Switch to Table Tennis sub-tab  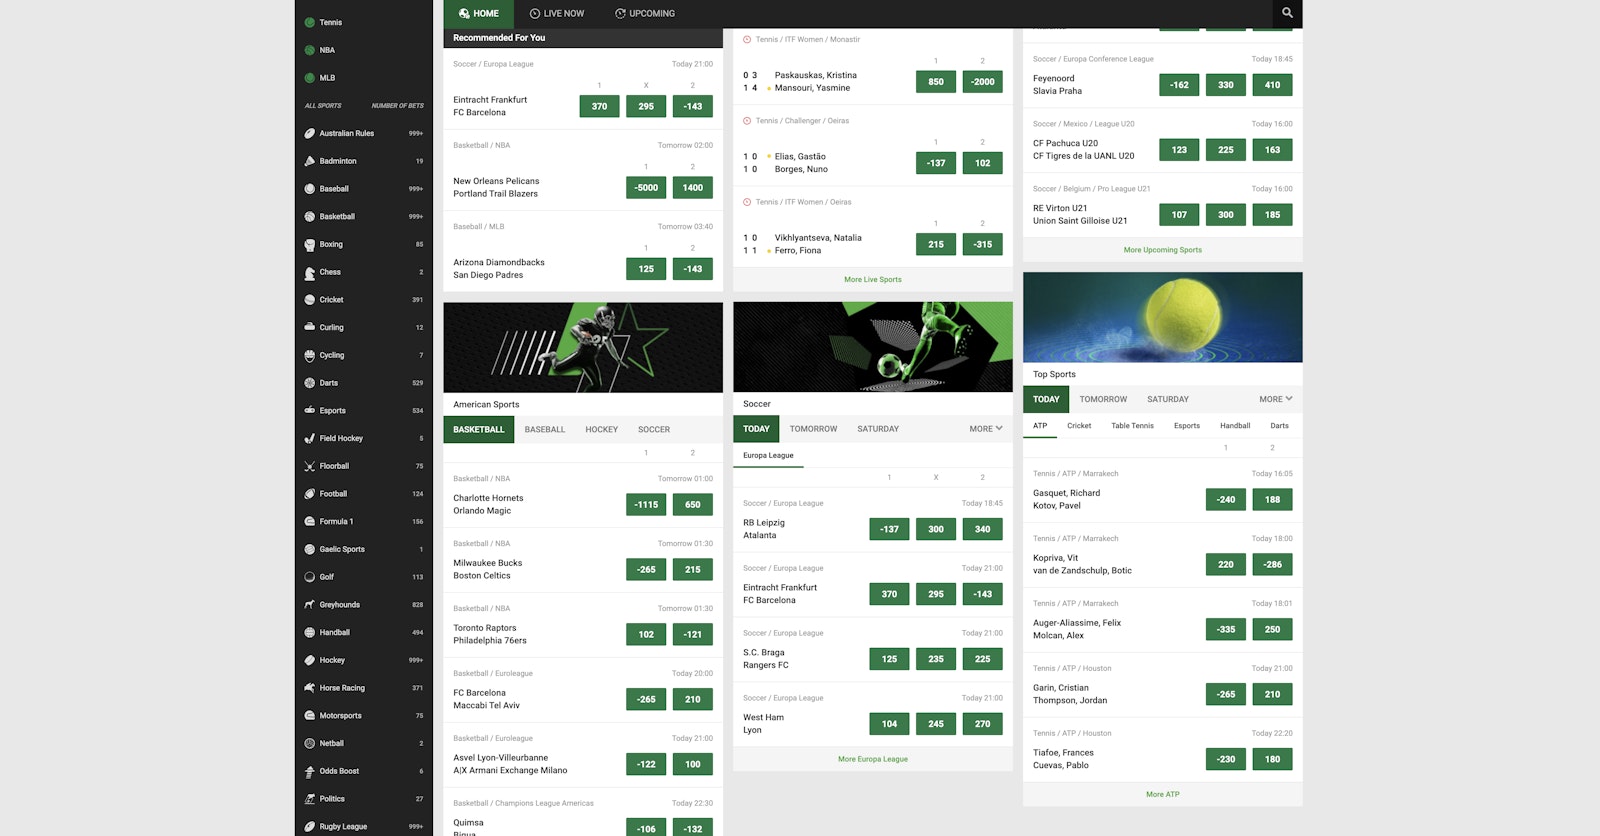click(x=1132, y=426)
